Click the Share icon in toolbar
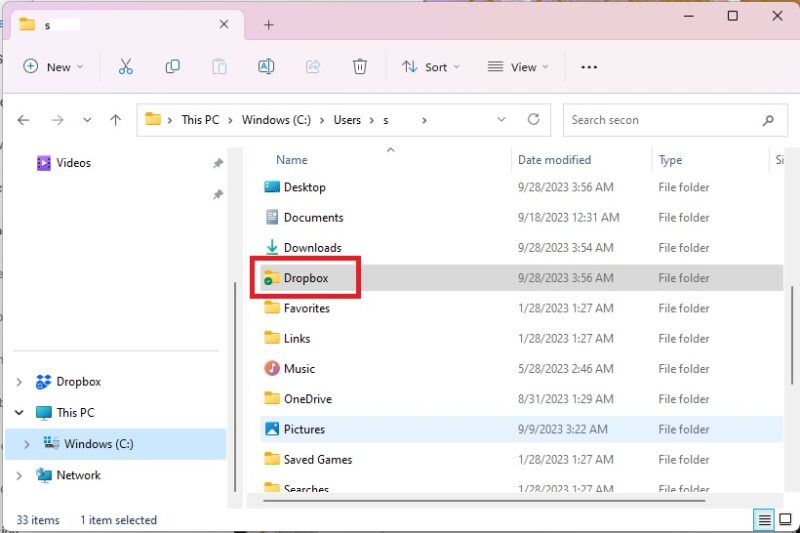The image size is (800, 533). pos(313,67)
